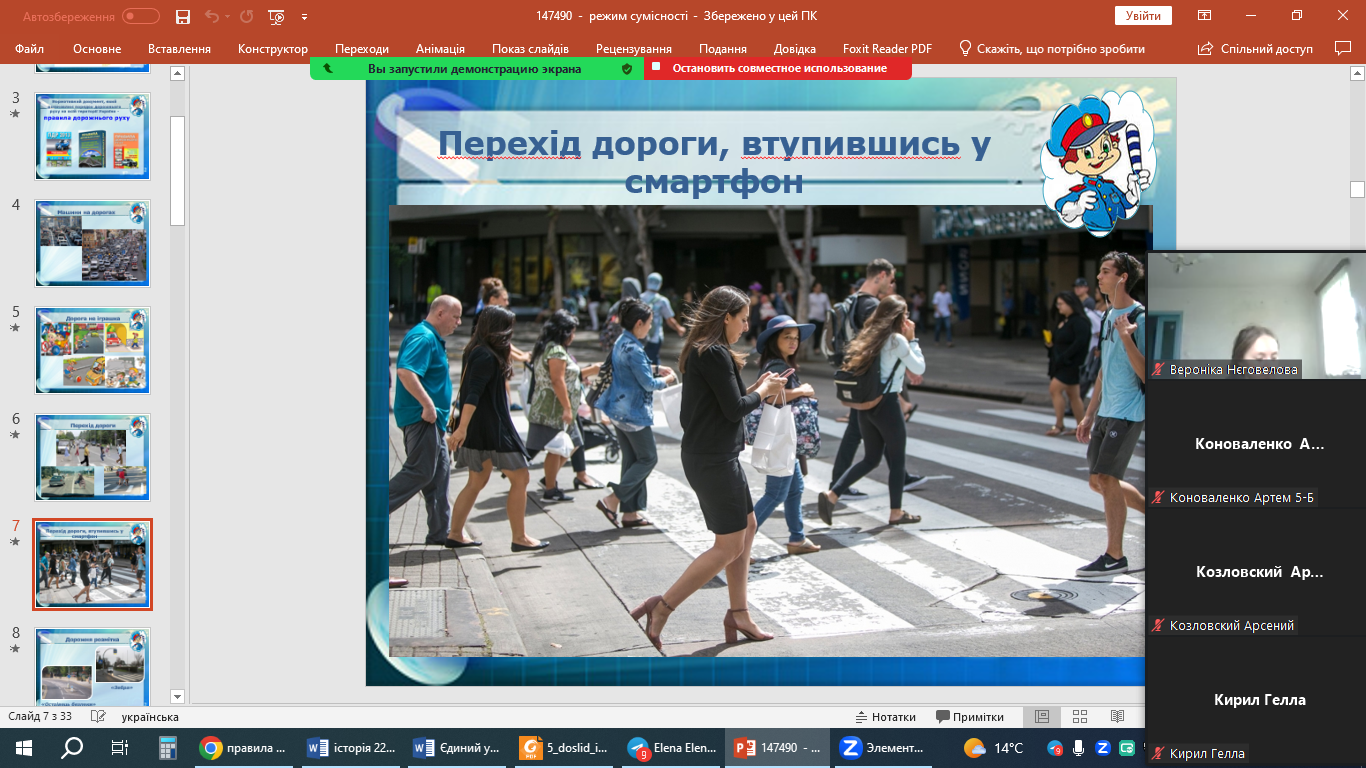This screenshot has width=1366, height=768.
Task: Switch to Reading view
Action: coord(1117,717)
